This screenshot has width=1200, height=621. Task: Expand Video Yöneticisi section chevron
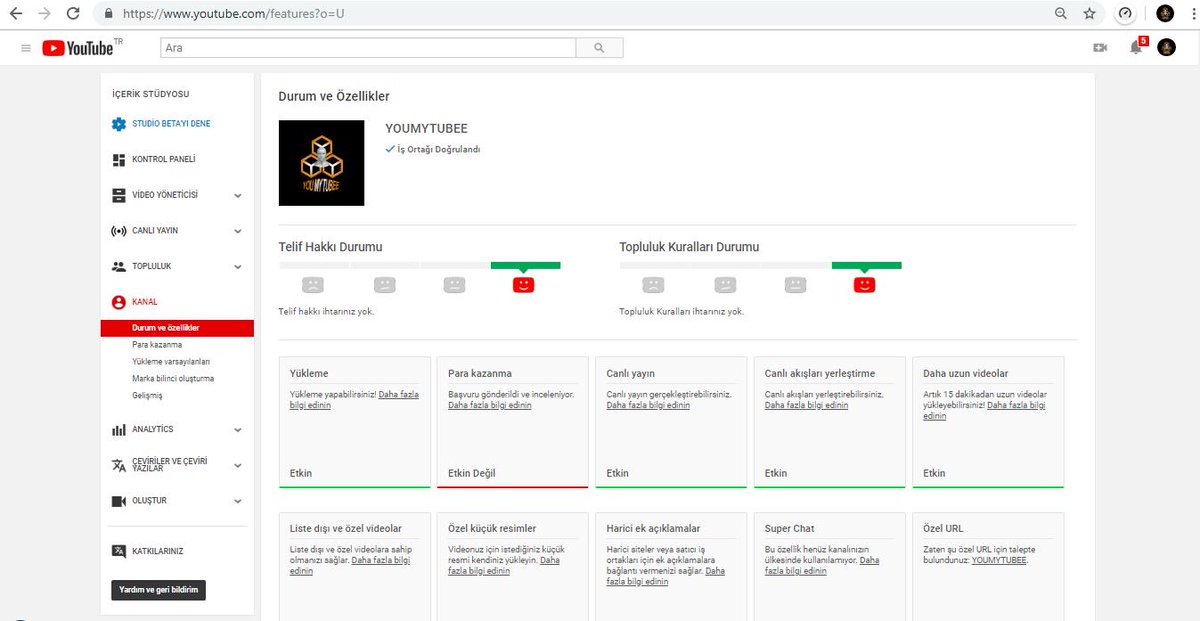(238, 195)
